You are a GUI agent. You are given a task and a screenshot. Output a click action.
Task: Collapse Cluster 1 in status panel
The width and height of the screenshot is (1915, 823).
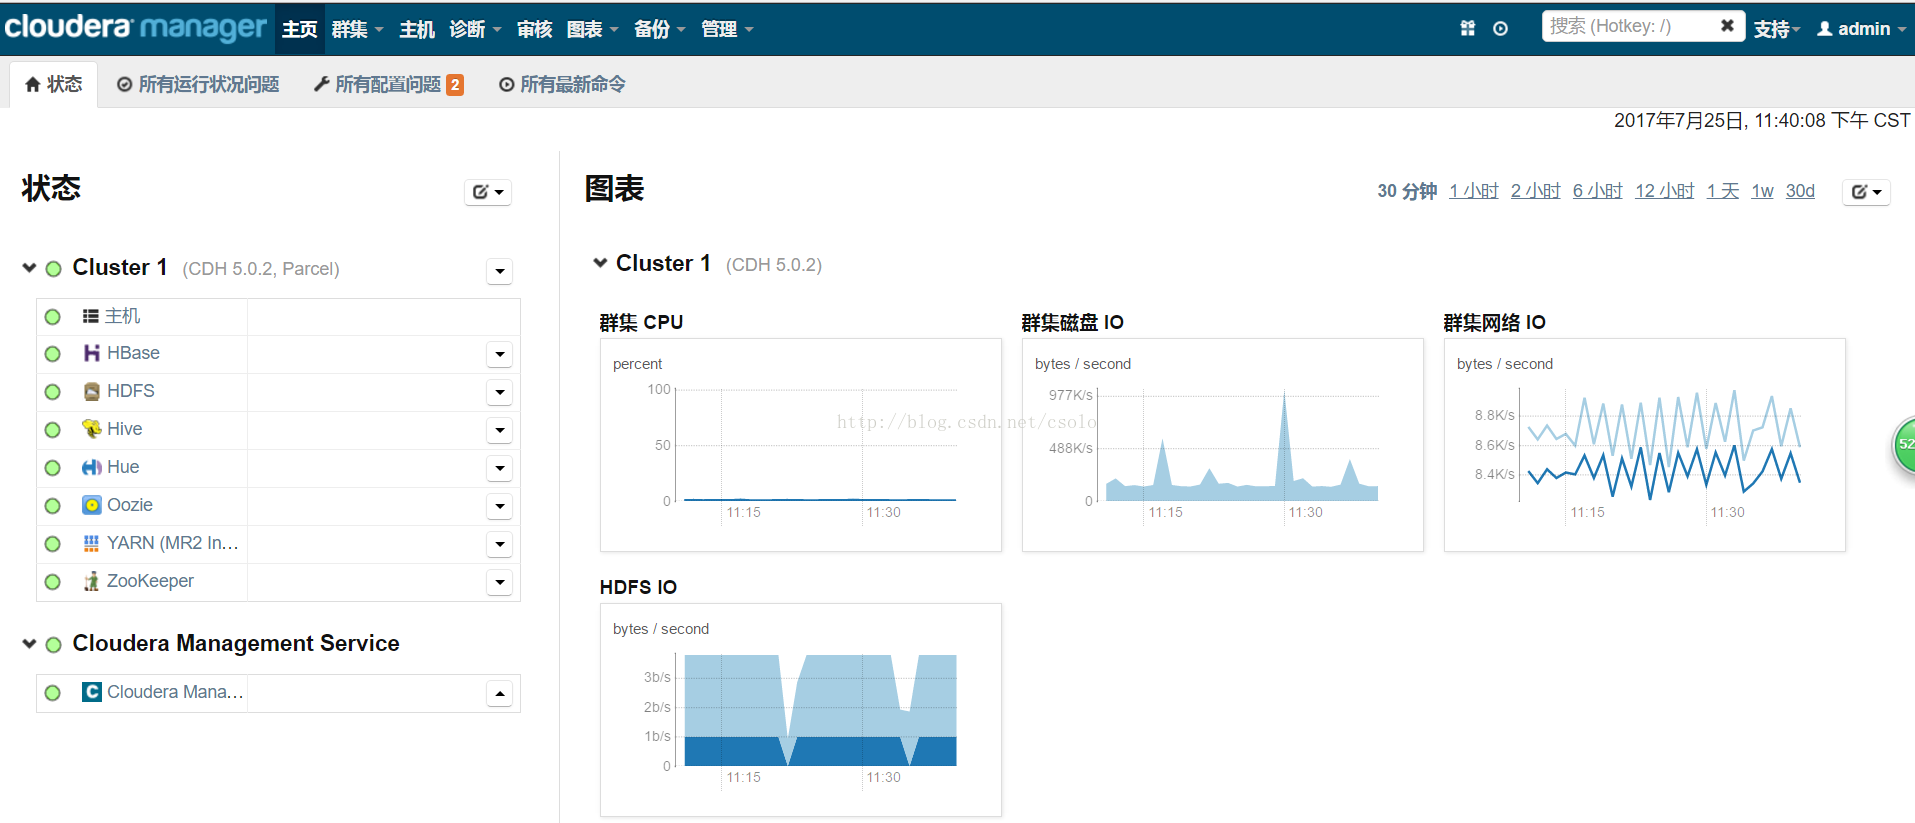click(x=29, y=268)
